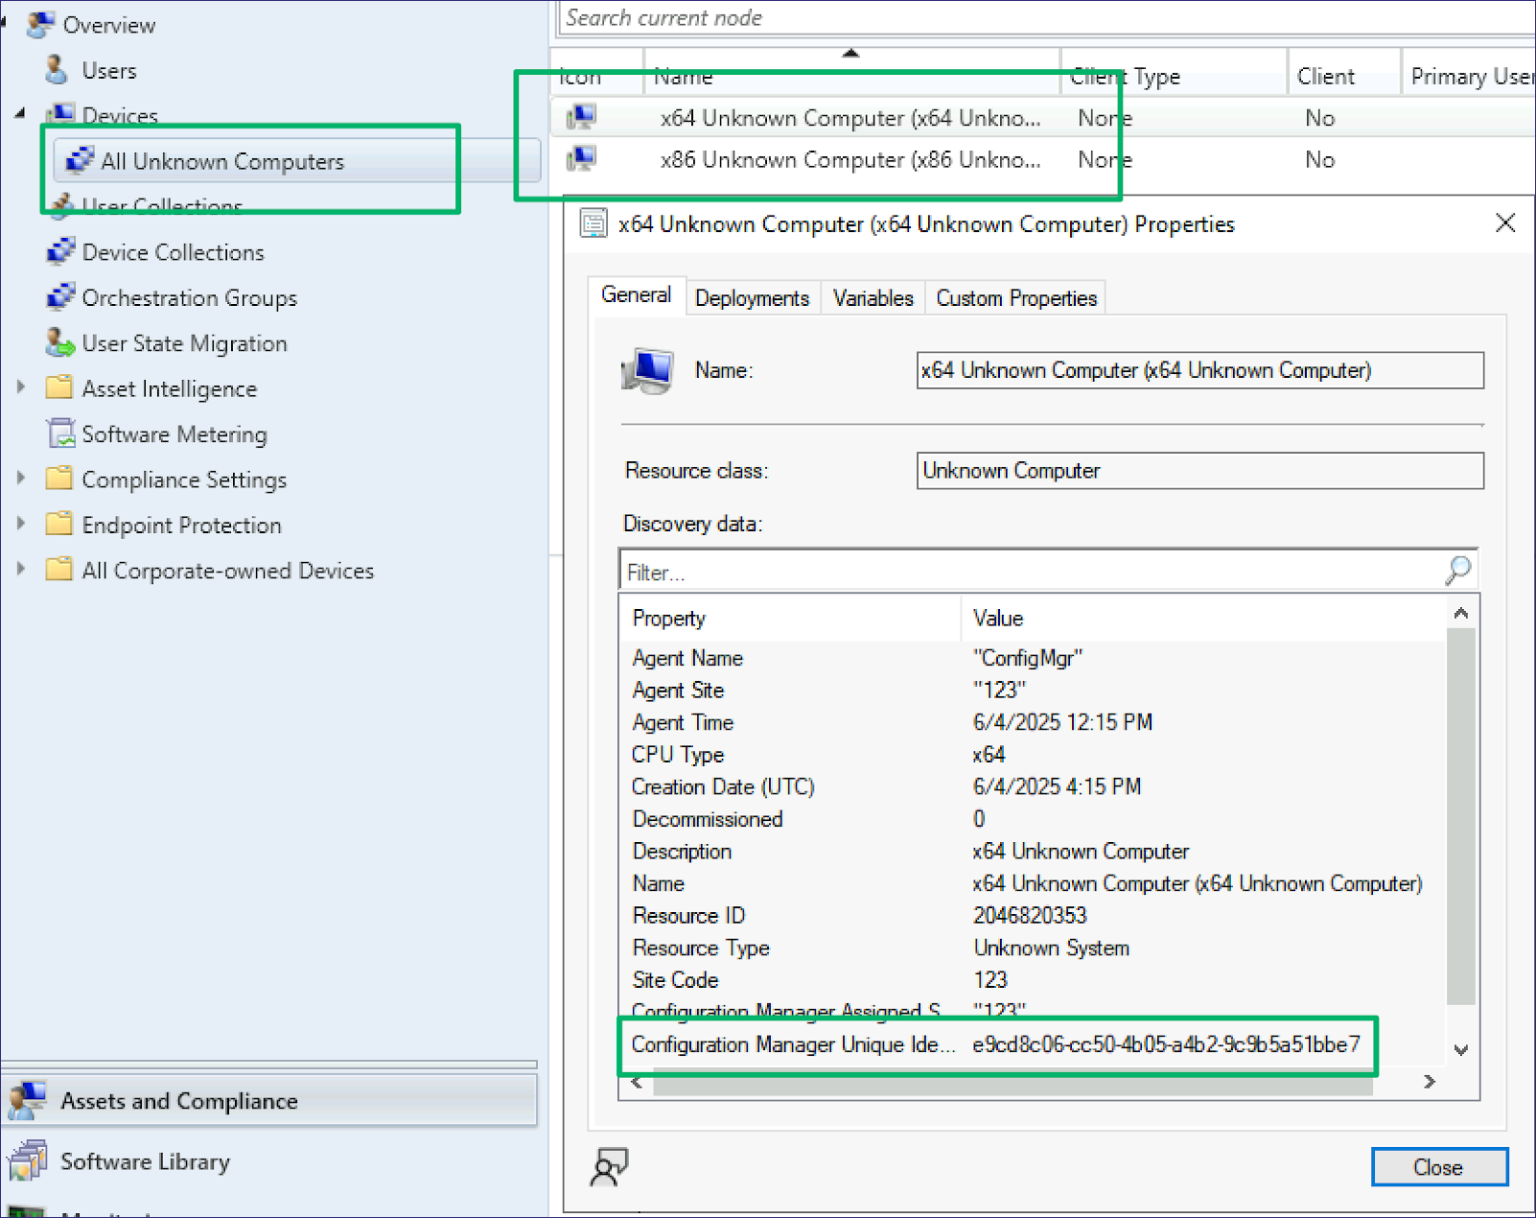
Task: Switch to the Deployments tab
Action: pos(751,298)
